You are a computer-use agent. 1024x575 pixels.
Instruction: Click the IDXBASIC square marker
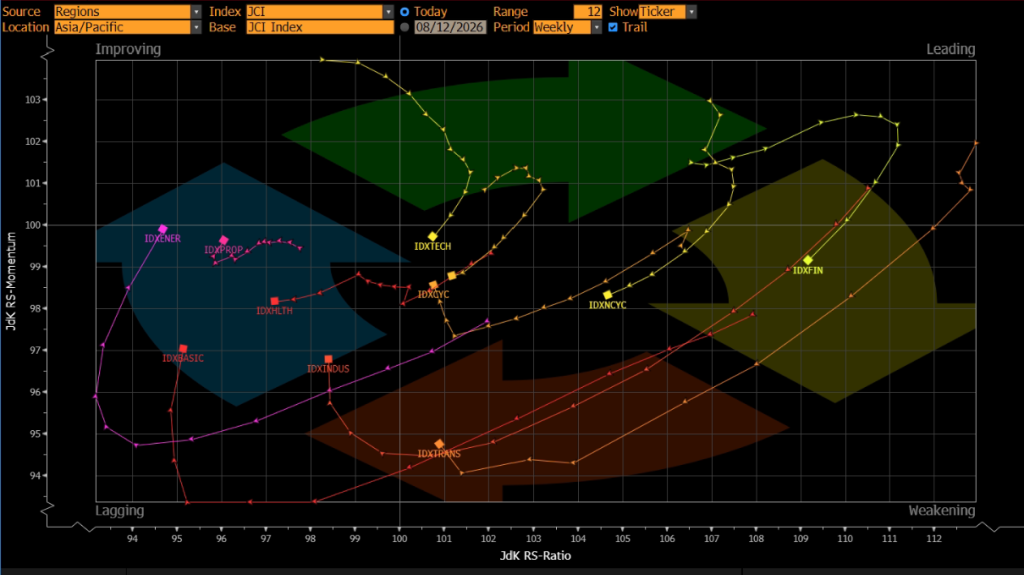coord(183,349)
